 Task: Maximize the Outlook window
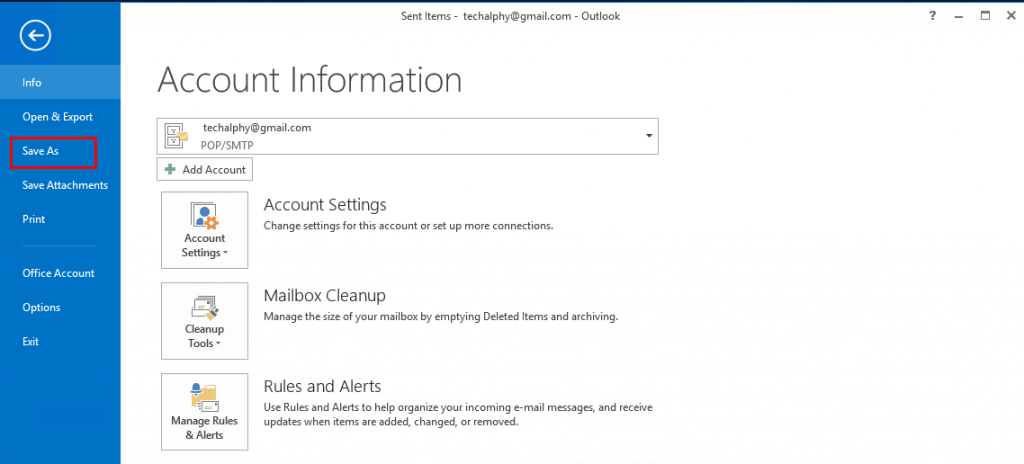985,16
